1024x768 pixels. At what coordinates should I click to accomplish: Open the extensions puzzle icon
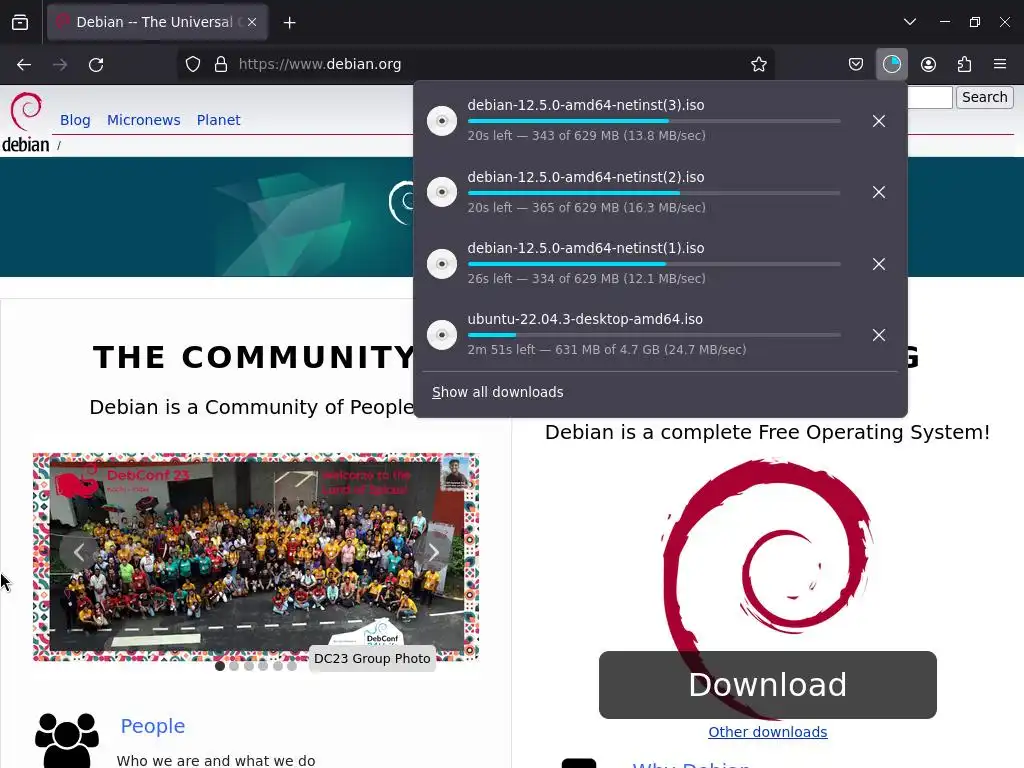964,64
